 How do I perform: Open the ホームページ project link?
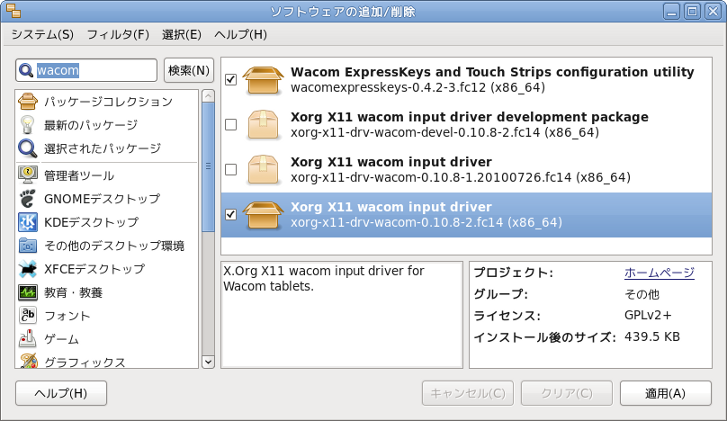659,273
